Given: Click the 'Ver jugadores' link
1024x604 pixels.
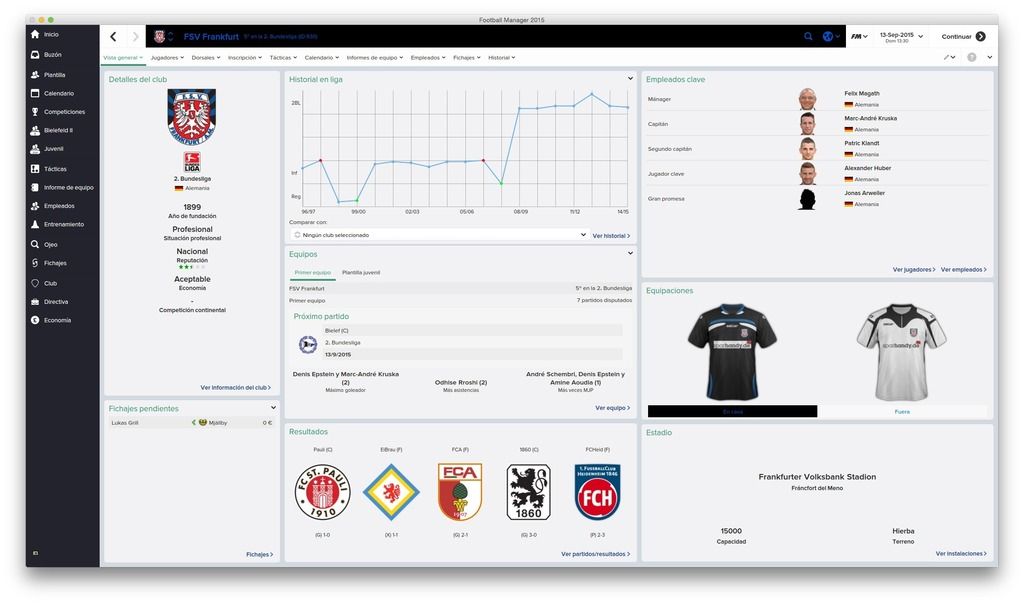Looking at the screenshot, I should point(914,270).
